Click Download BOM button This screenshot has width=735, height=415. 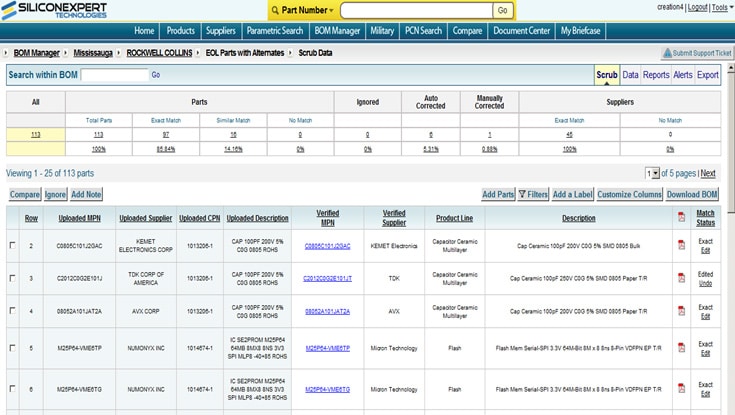(692, 194)
